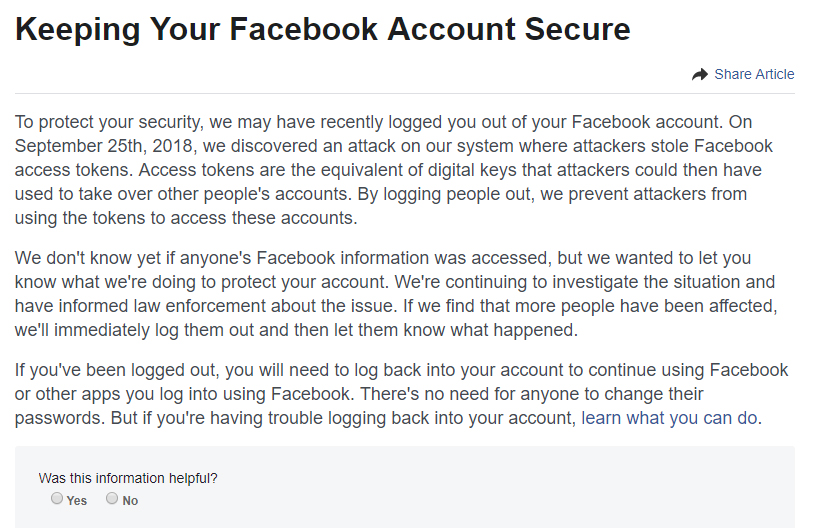Click the paragraph starting 'If you've been logged out'
Screen dimensions: 822x528
(x=401, y=394)
